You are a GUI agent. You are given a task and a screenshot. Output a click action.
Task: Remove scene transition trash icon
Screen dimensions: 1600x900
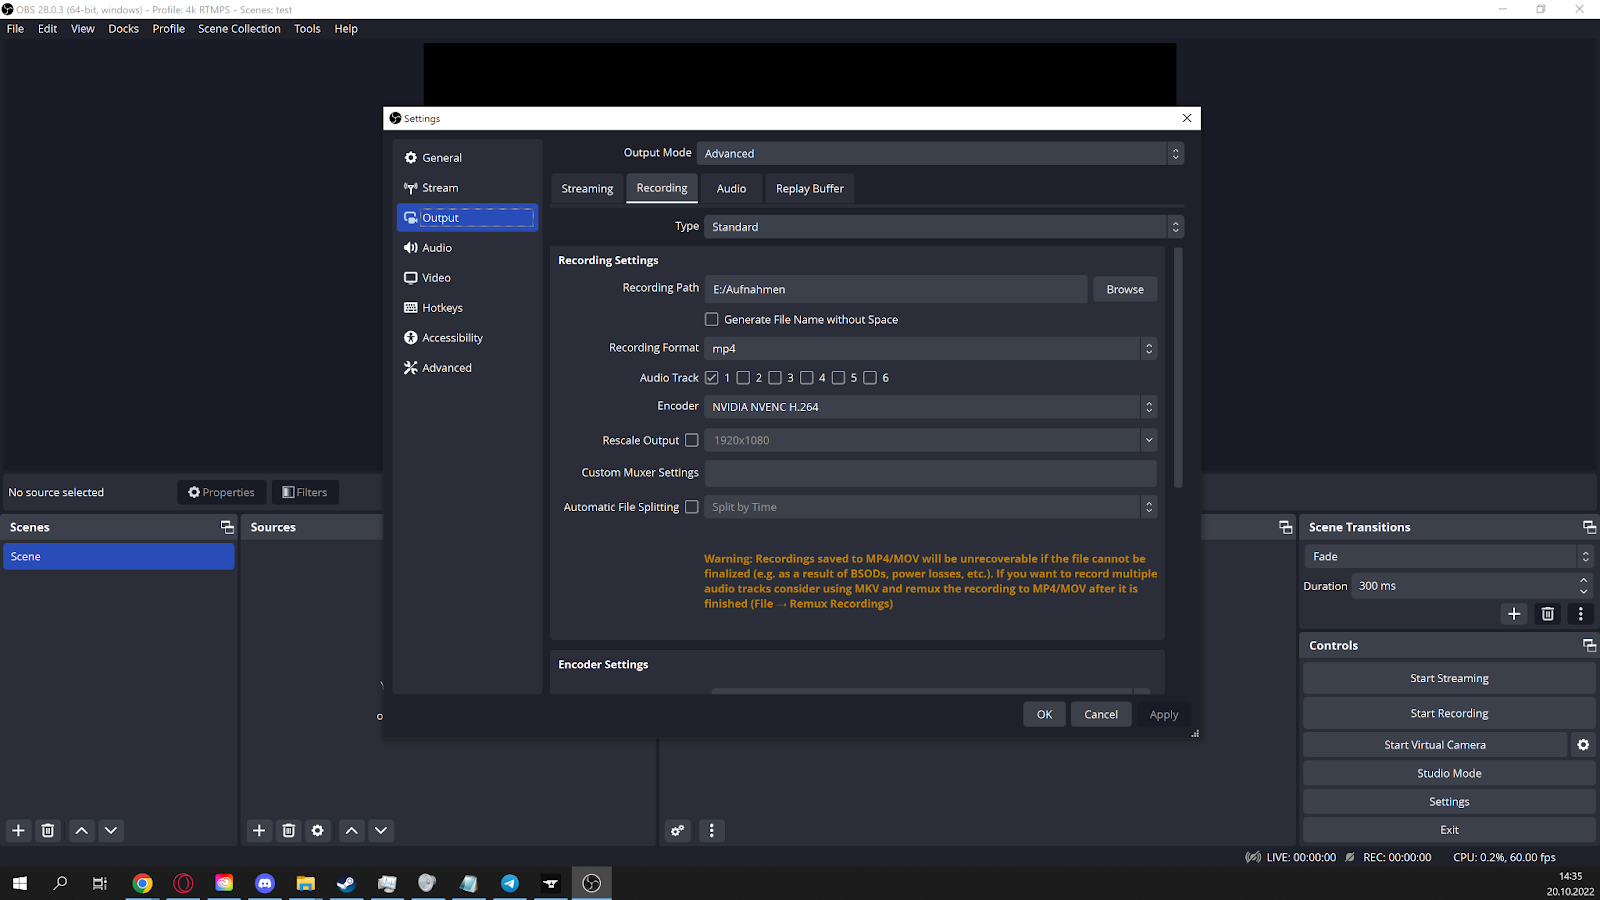click(1548, 614)
